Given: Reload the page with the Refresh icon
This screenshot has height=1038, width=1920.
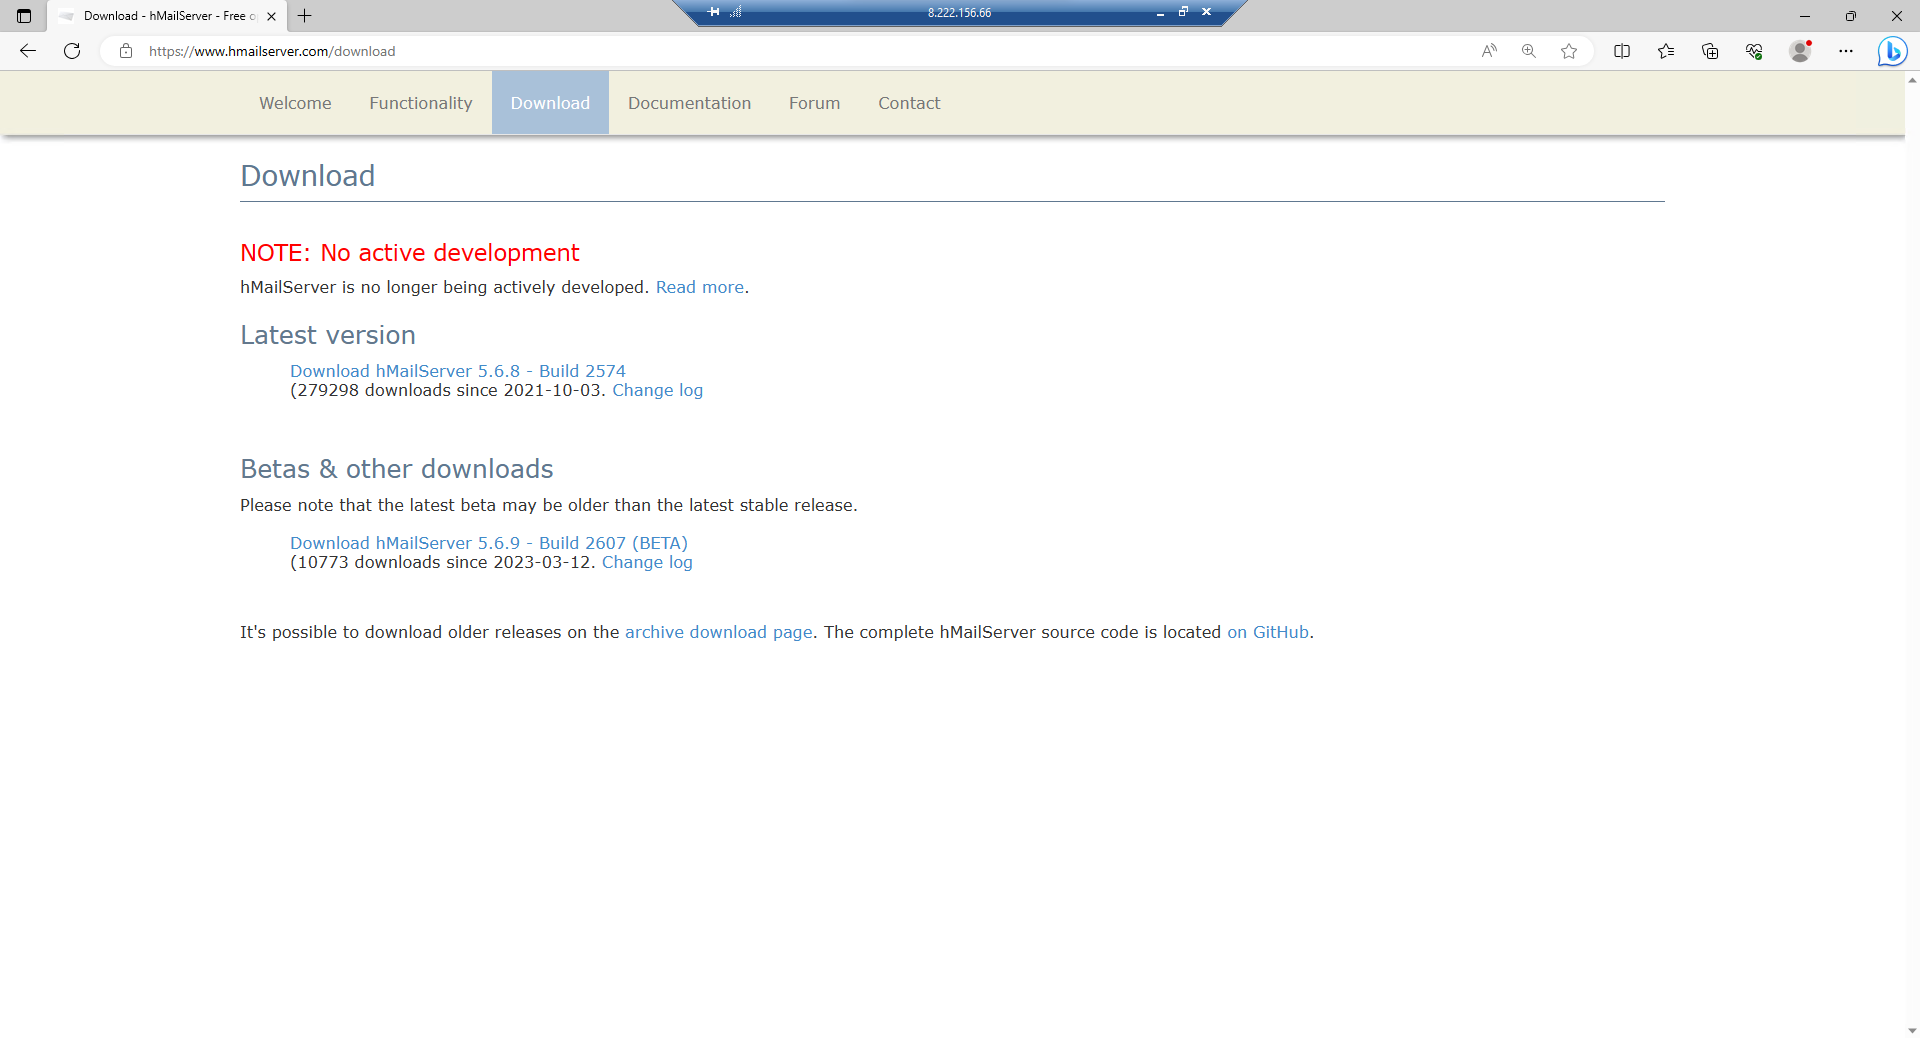Looking at the screenshot, I should [x=72, y=51].
